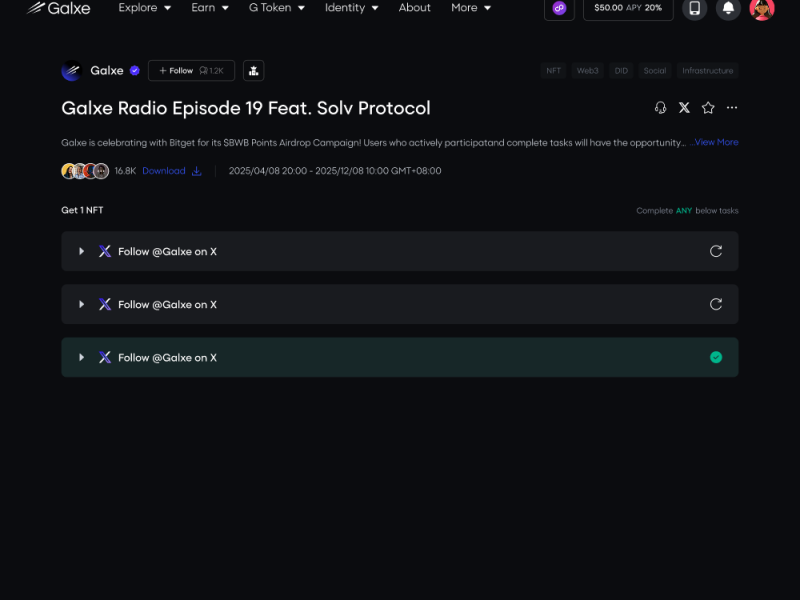Click the participant avatars group

click(85, 171)
